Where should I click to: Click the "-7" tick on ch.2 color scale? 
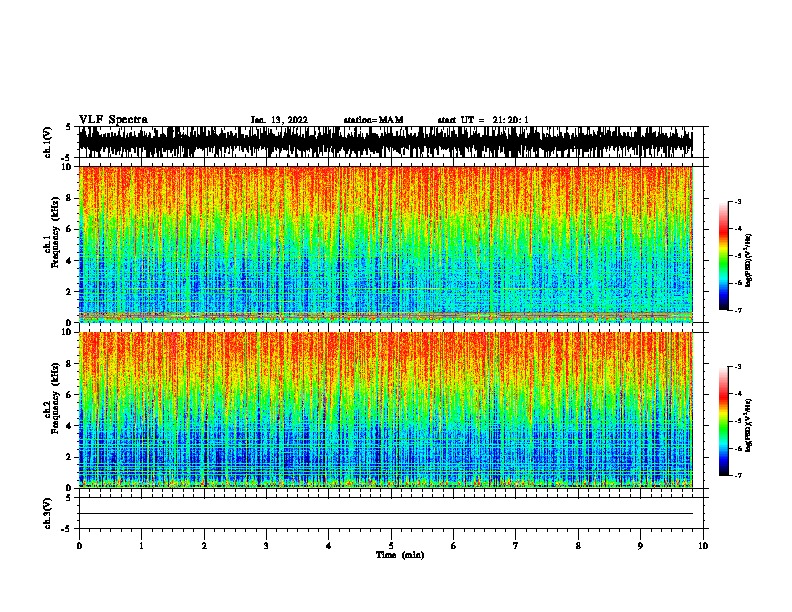737,475
